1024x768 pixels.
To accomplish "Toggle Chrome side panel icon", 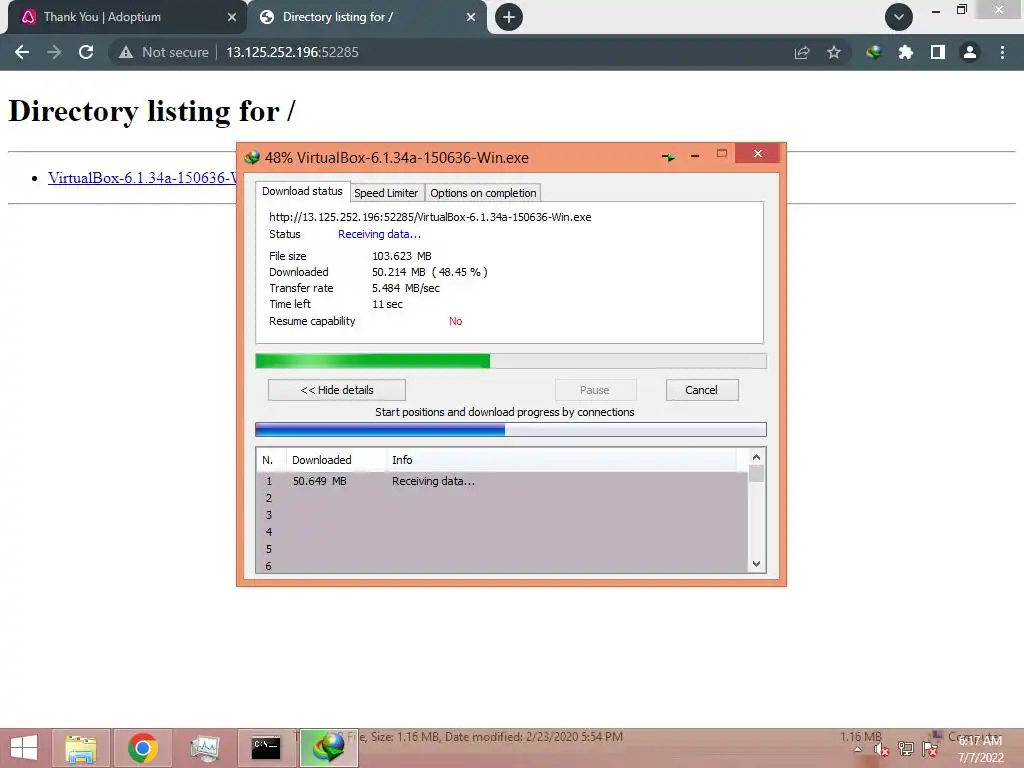I will 938,52.
